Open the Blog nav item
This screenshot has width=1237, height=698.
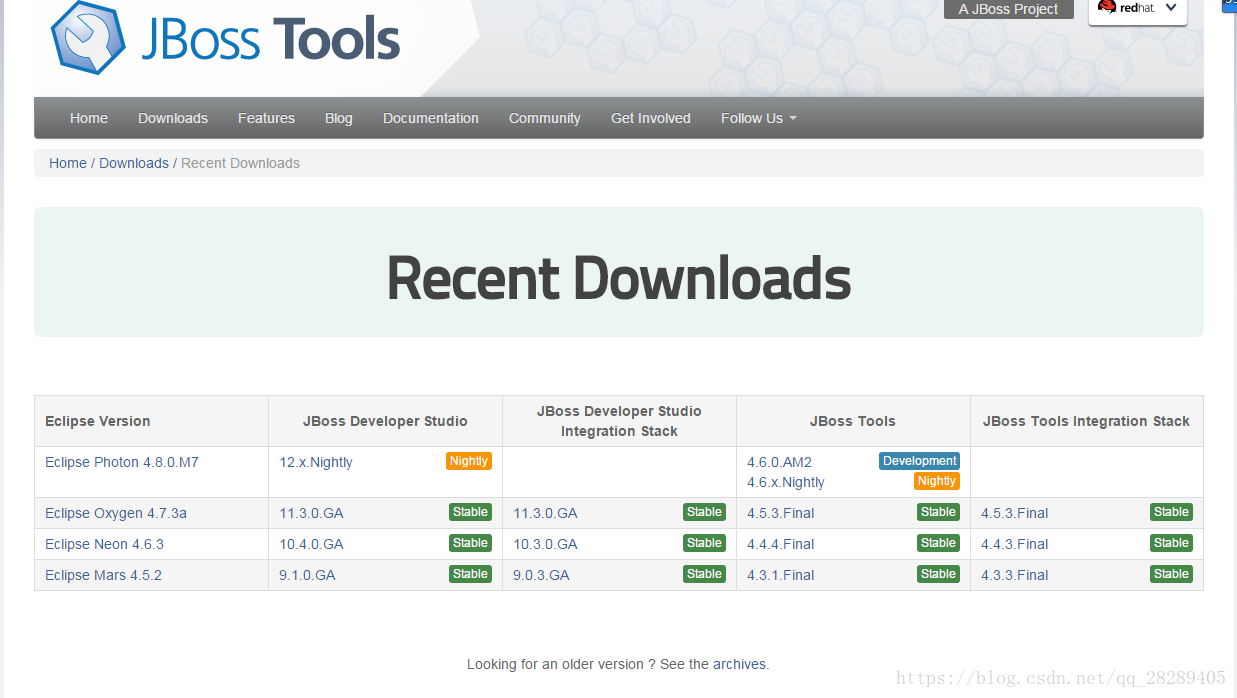(339, 118)
